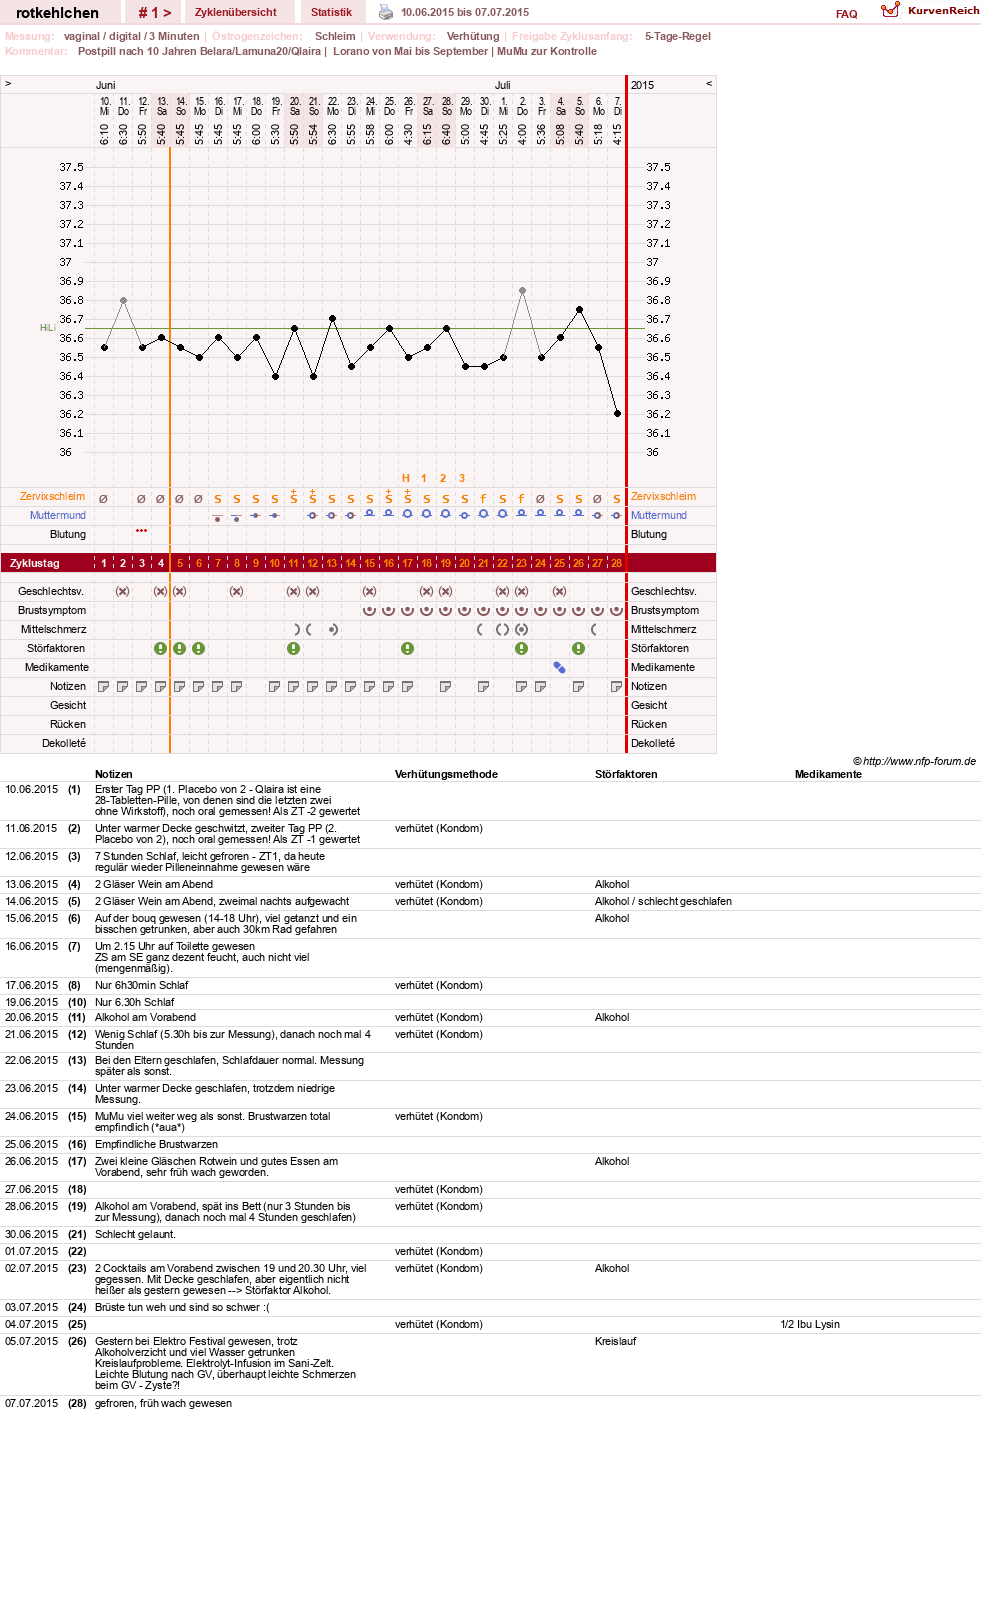981x1622 pixels.
Task: Click 'vaginal / digital / 3 Minuten' measurement text
Action: click(131, 36)
